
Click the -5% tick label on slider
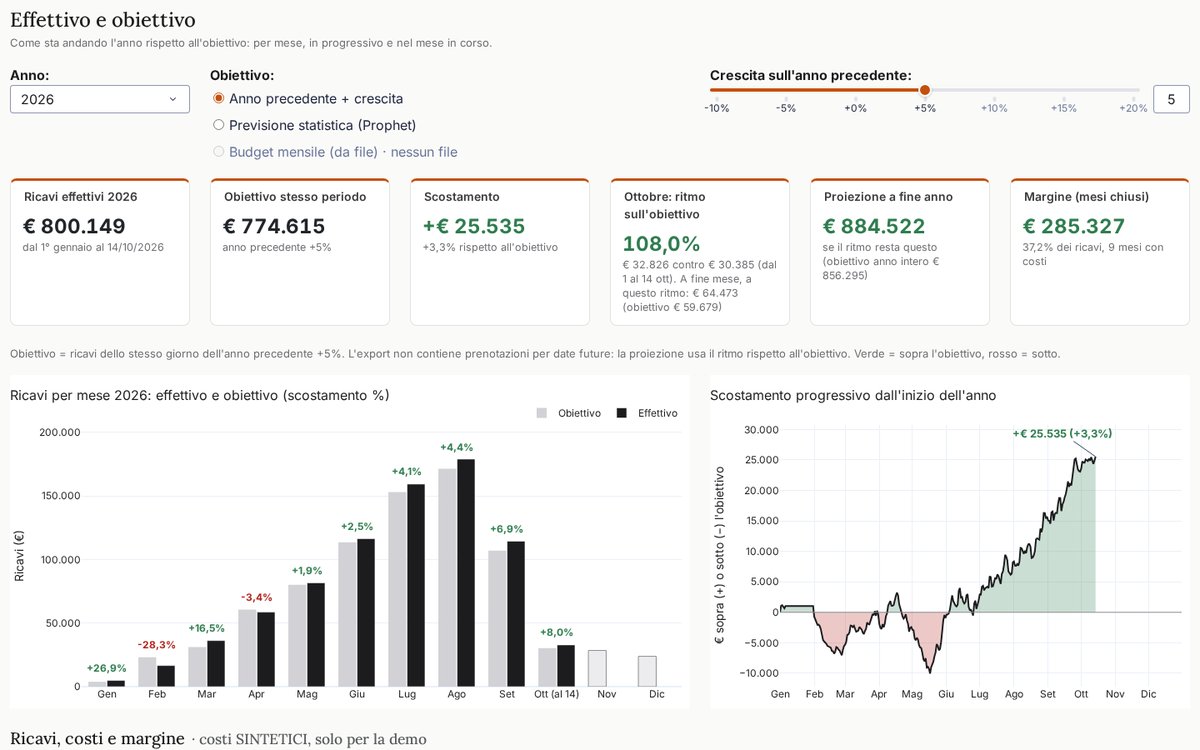[x=786, y=108]
